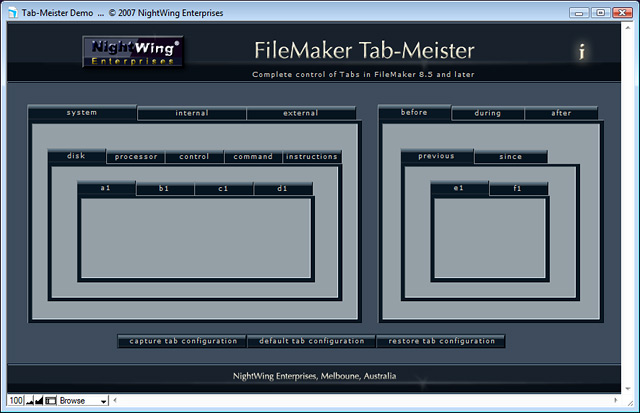Select the command tab
Image resolution: width=640 pixels, height=413 pixels.
click(253, 157)
